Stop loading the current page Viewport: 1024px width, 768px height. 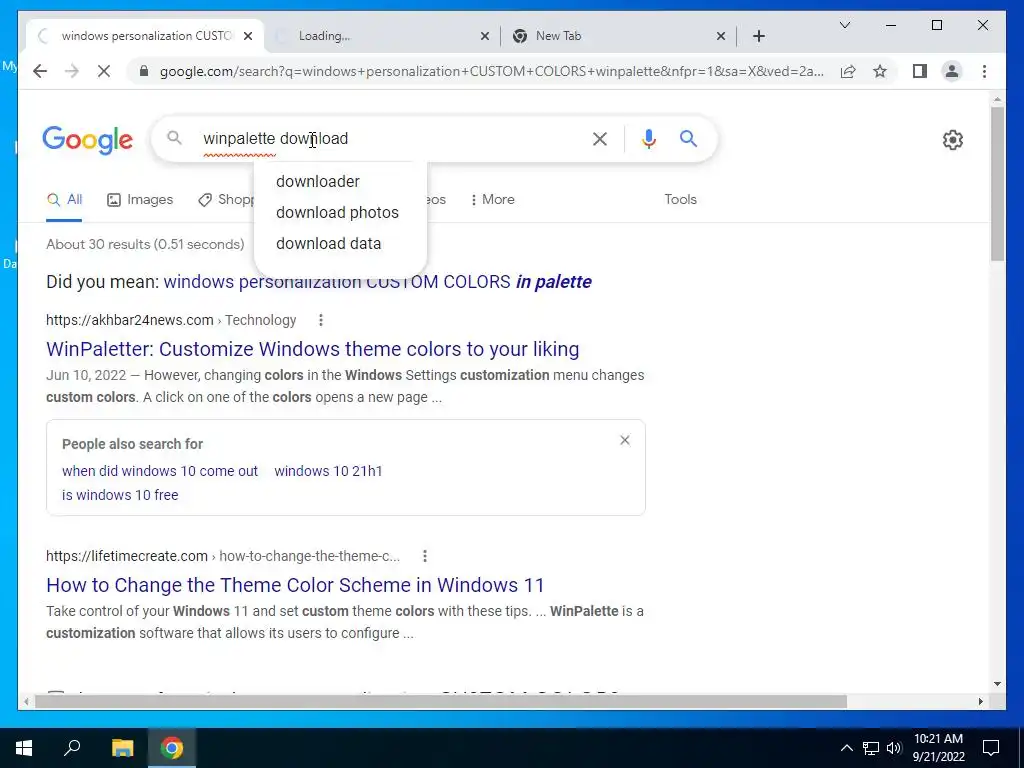click(x=104, y=71)
